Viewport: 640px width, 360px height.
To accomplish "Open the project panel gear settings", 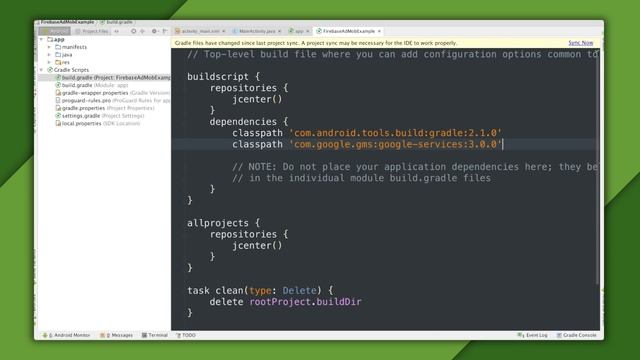I will 154,31.
